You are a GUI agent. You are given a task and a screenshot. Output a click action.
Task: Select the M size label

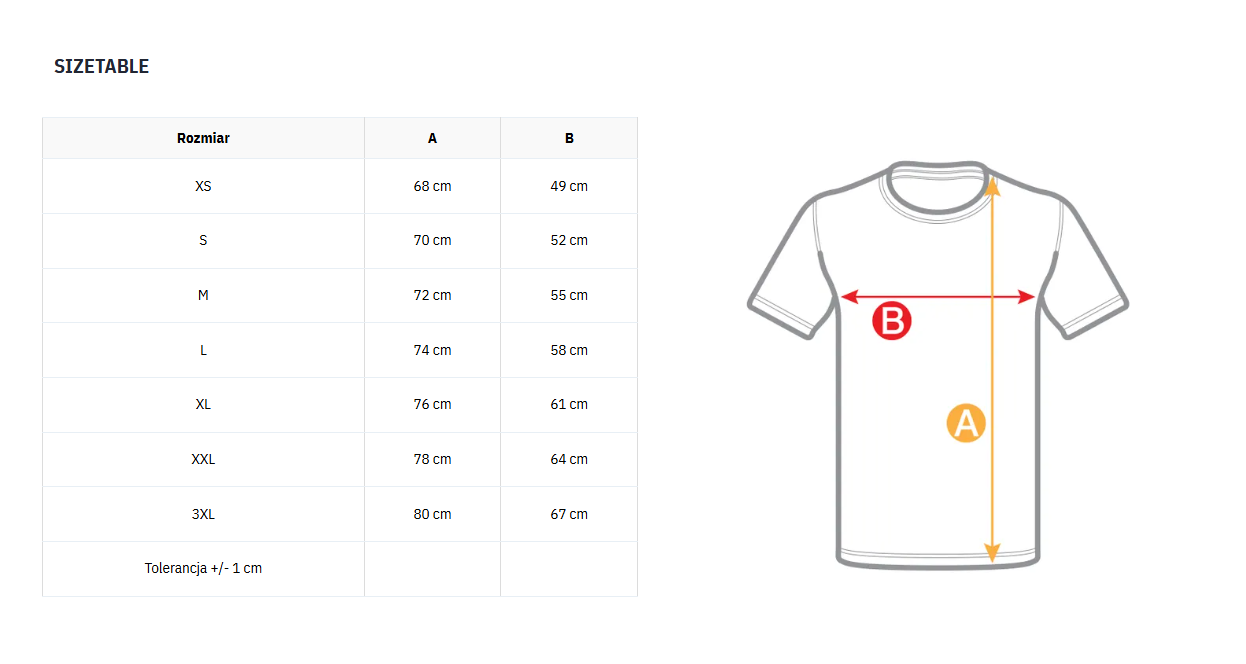[203, 295]
